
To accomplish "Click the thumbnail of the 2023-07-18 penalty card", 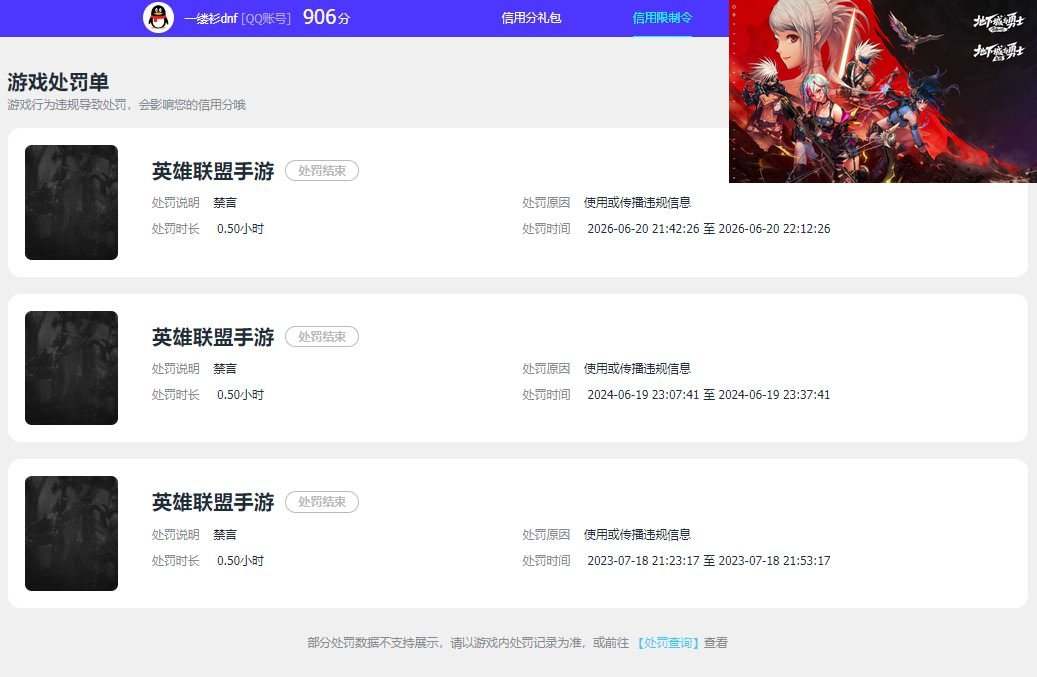I will (x=71, y=533).
